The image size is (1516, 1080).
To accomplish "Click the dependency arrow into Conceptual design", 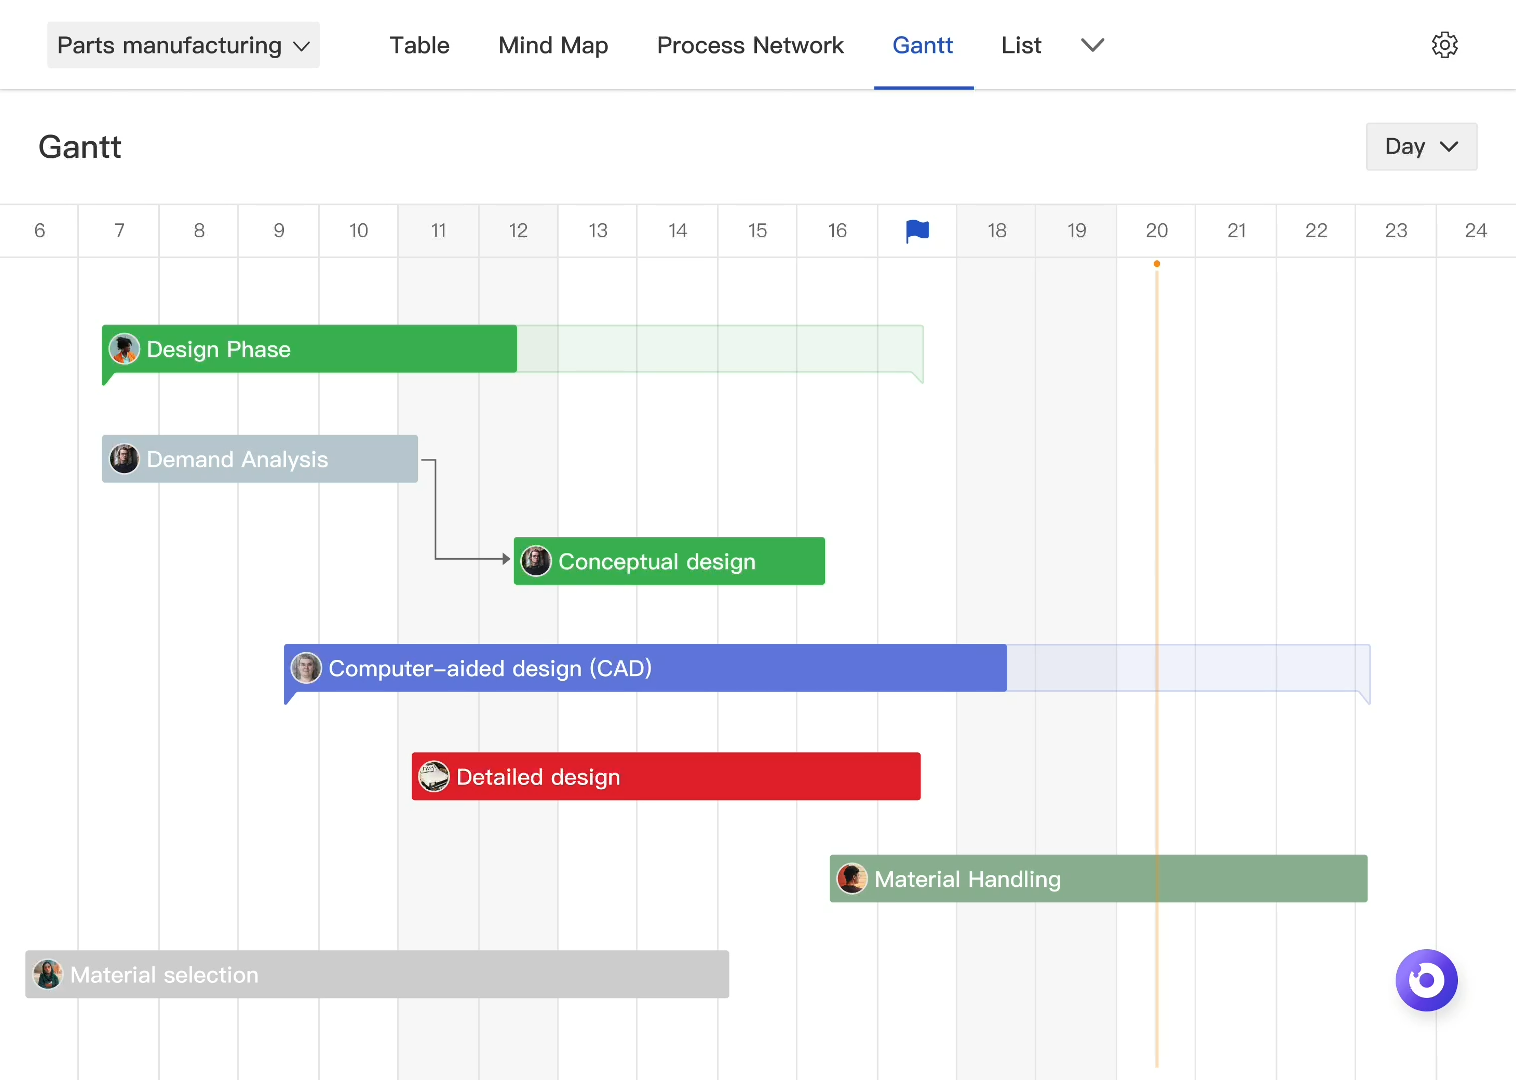I will [x=506, y=559].
